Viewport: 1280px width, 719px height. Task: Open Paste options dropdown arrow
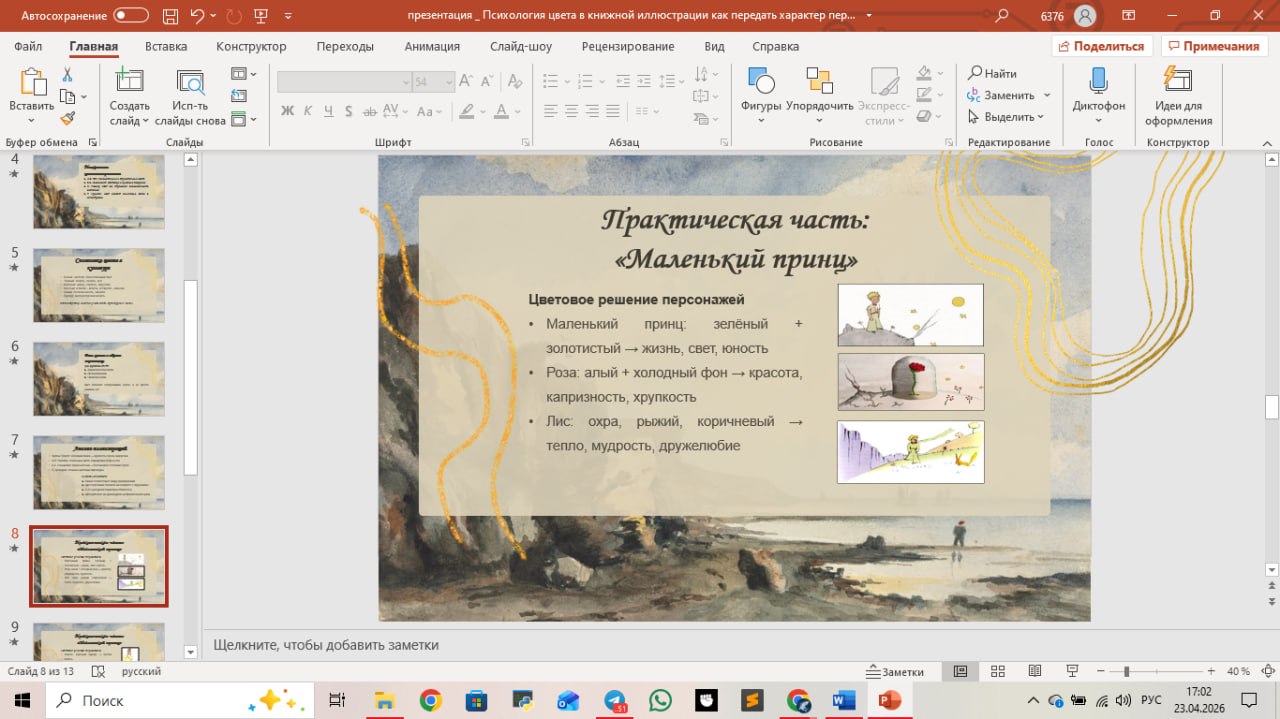point(33,120)
